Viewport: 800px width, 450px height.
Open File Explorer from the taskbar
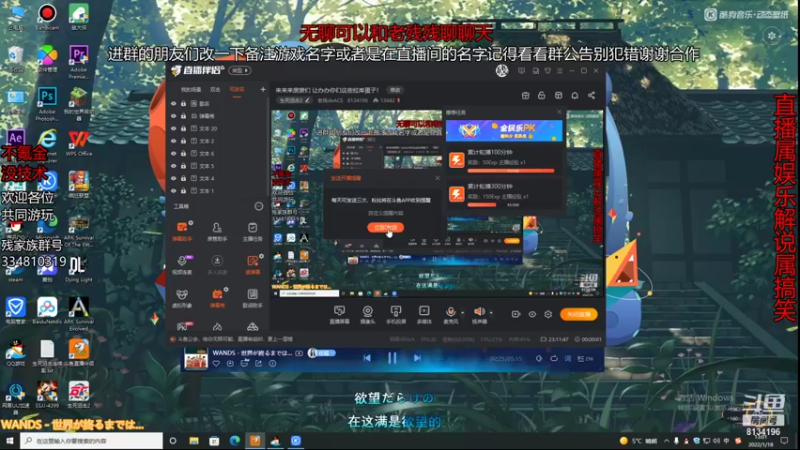(194, 441)
